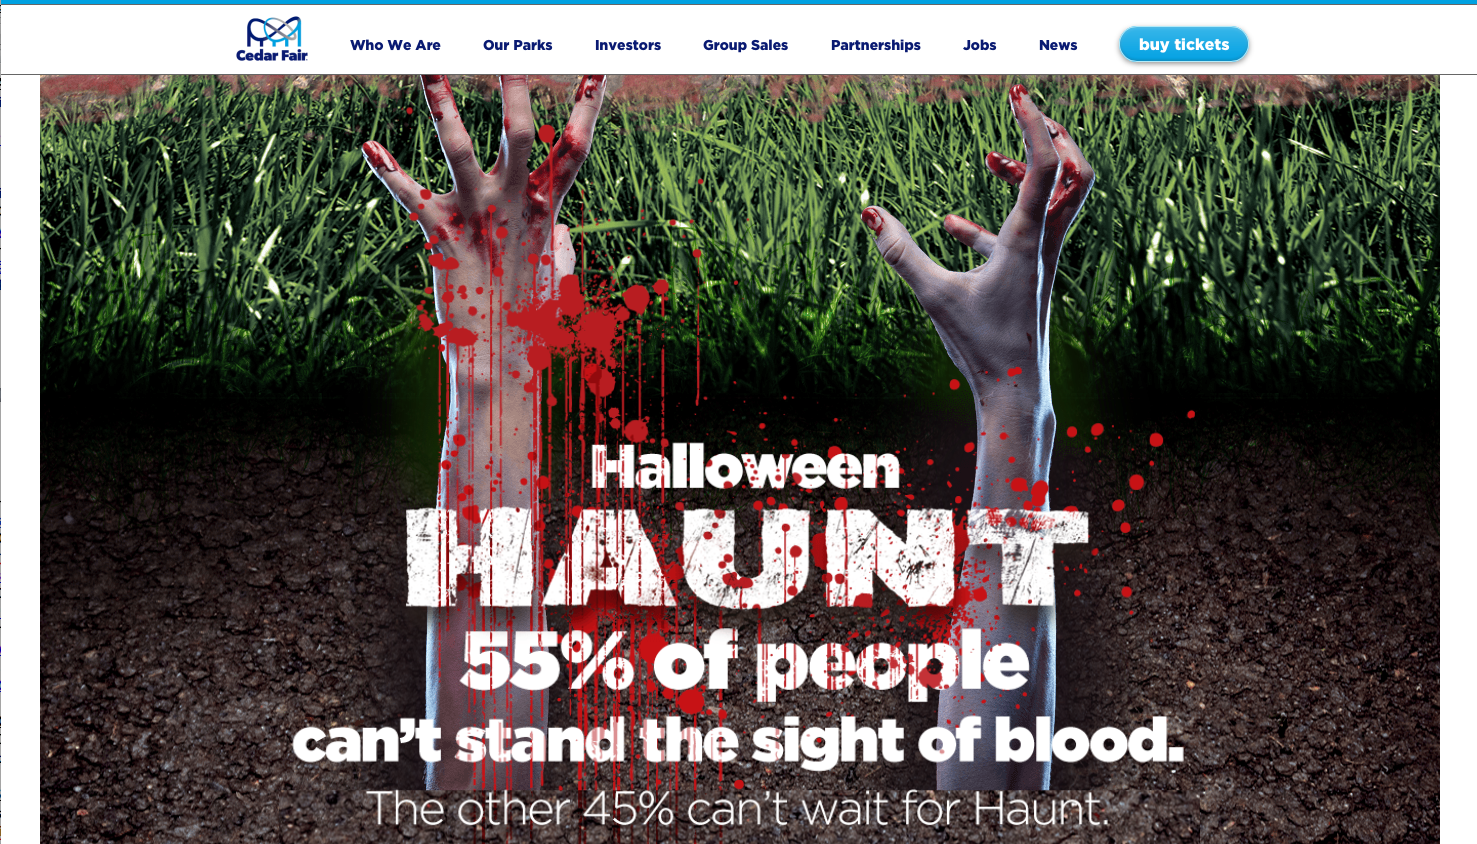Image resolution: width=1477 pixels, height=844 pixels.
Task: Click the Cedar Fair wordmark text
Action: click(272, 55)
